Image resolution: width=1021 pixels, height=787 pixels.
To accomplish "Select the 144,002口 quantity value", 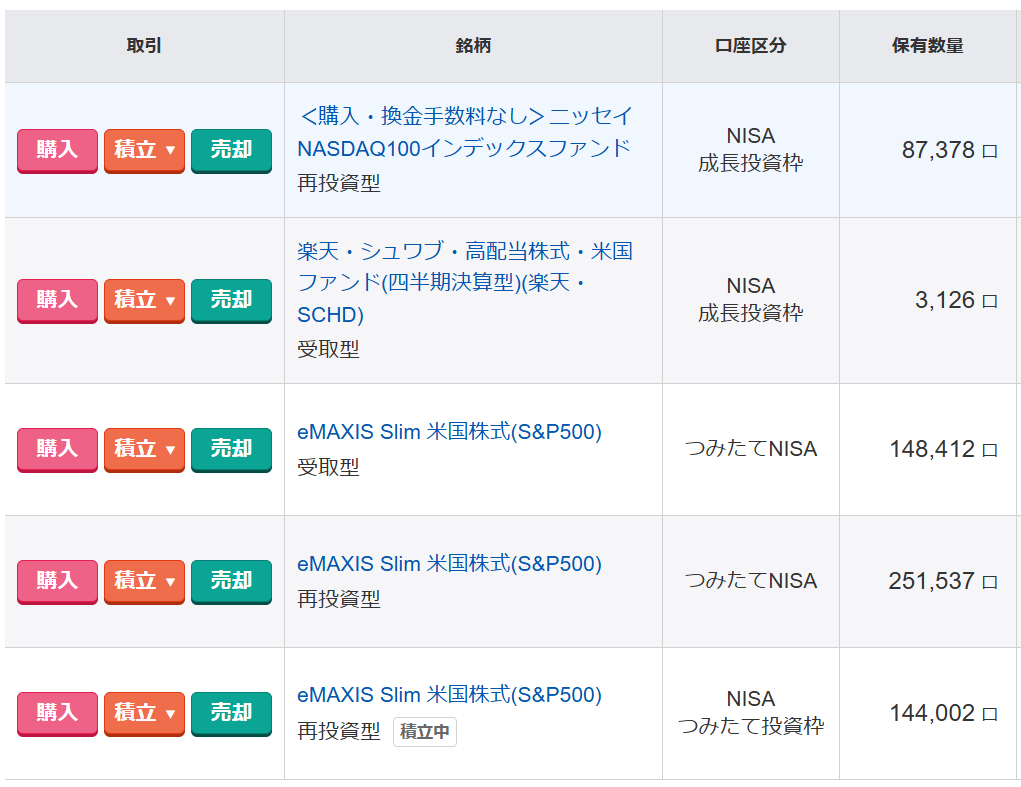I will coord(944,713).
